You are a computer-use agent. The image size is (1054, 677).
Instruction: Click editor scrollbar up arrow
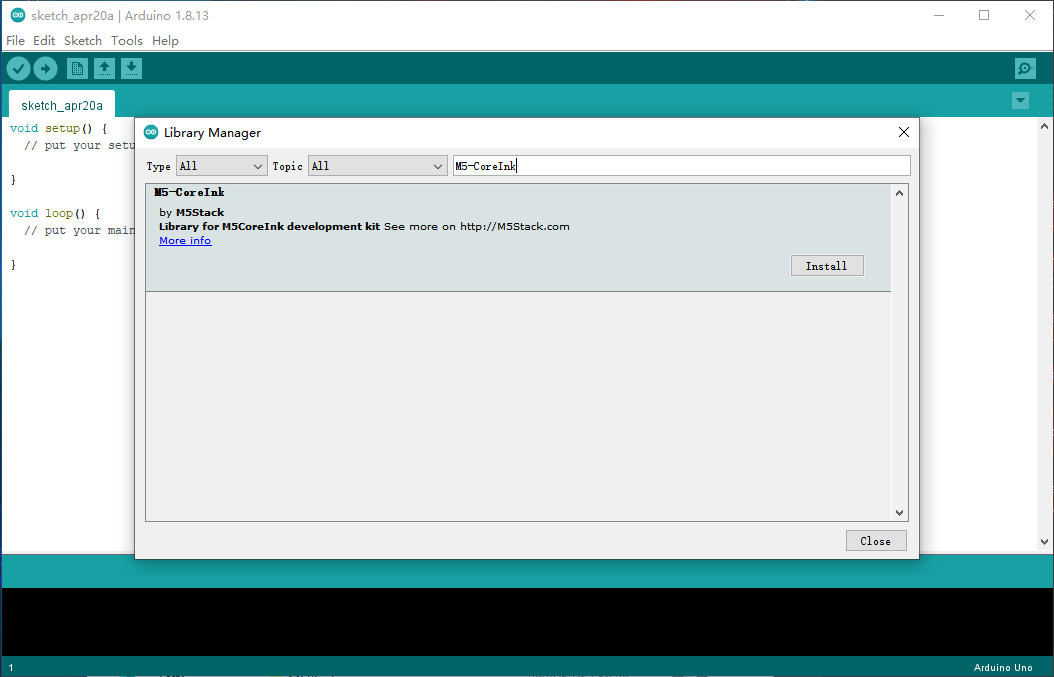pyautogui.click(x=1045, y=126)
